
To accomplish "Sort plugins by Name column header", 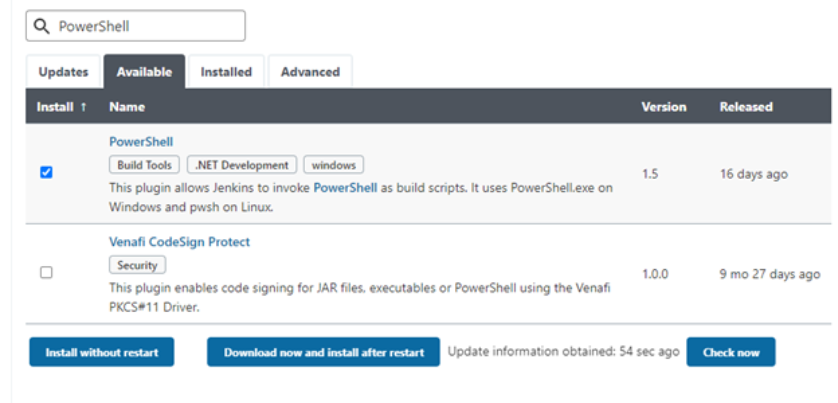I will (x=127, y=107).
